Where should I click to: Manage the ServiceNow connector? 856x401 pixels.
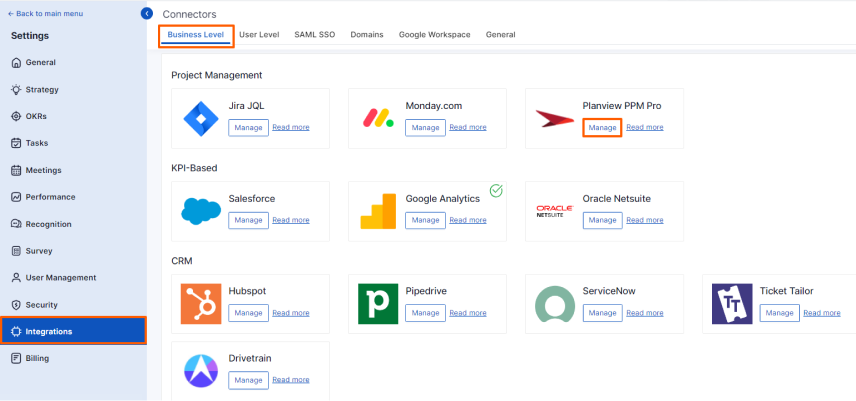click(x=602, y=313)
